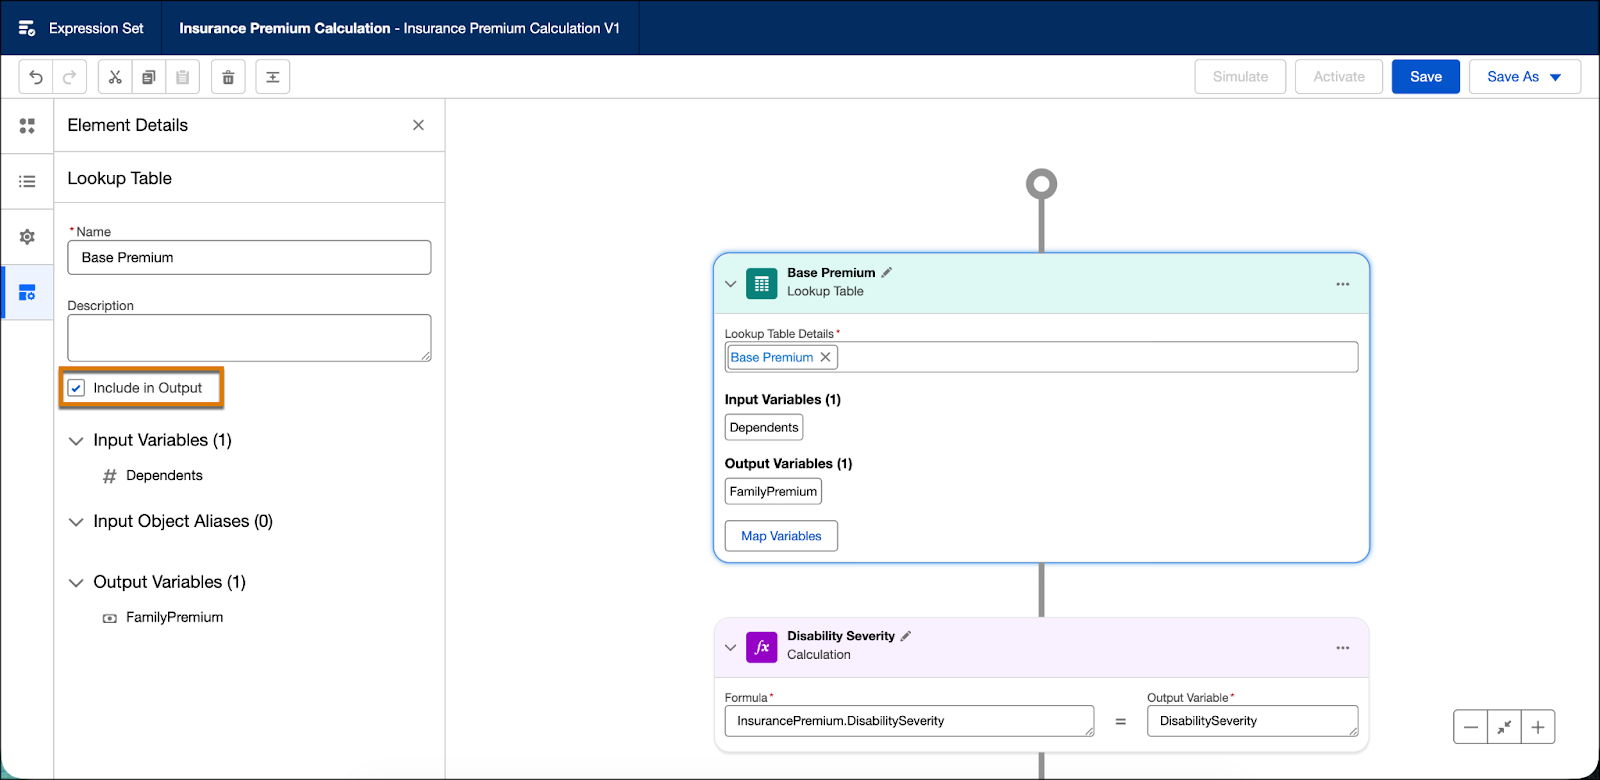This screenshot has width=1600, height=780.
Task: Copy the selected element
Action: point(149,77)
